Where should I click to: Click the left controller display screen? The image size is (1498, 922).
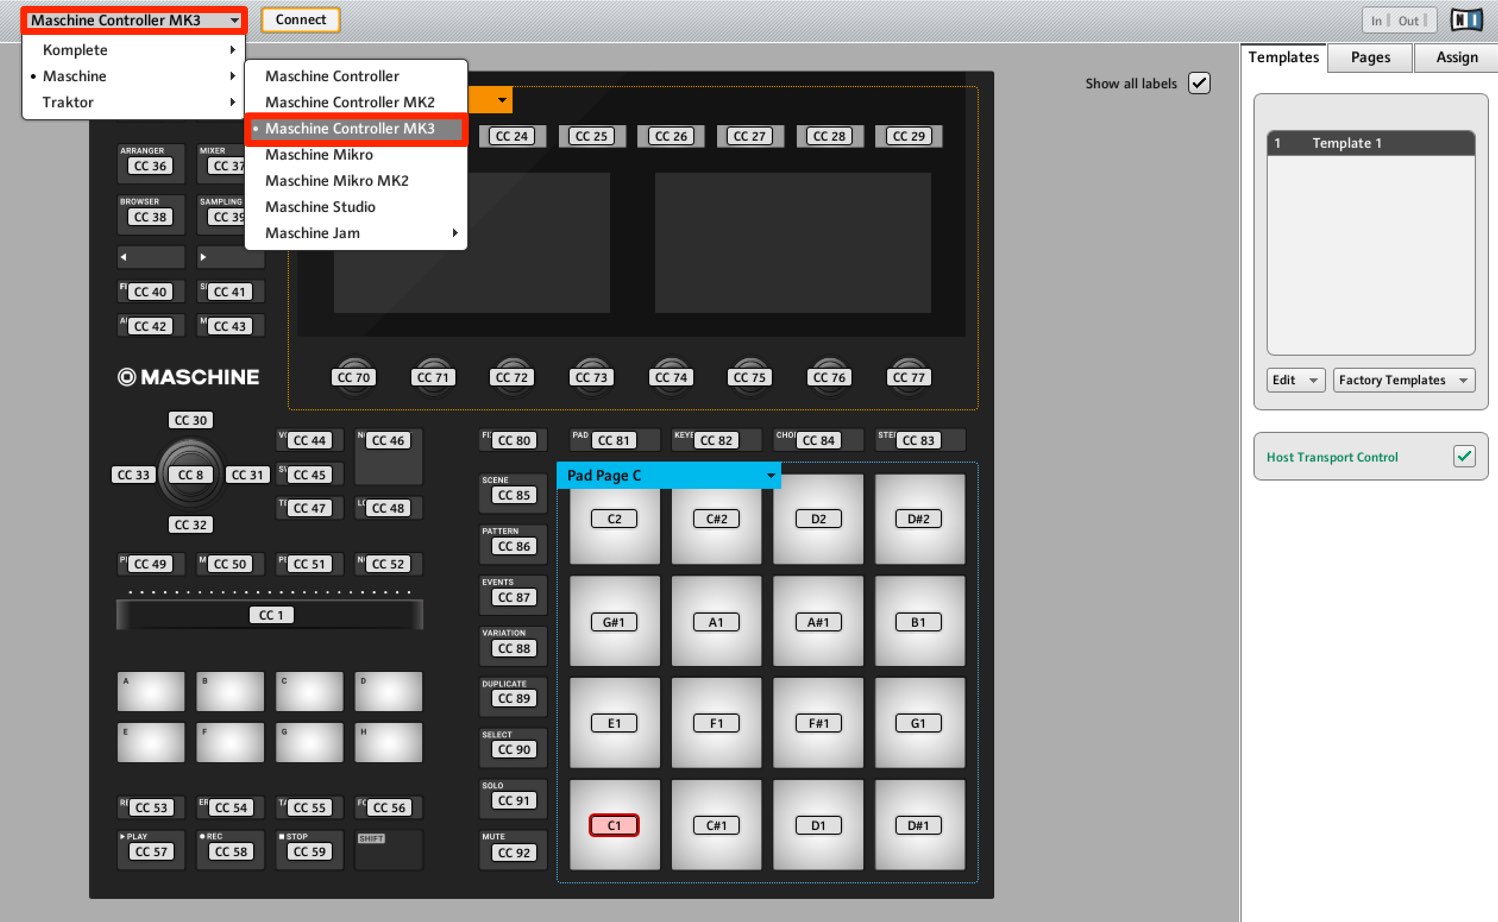(x=472, y=243)
